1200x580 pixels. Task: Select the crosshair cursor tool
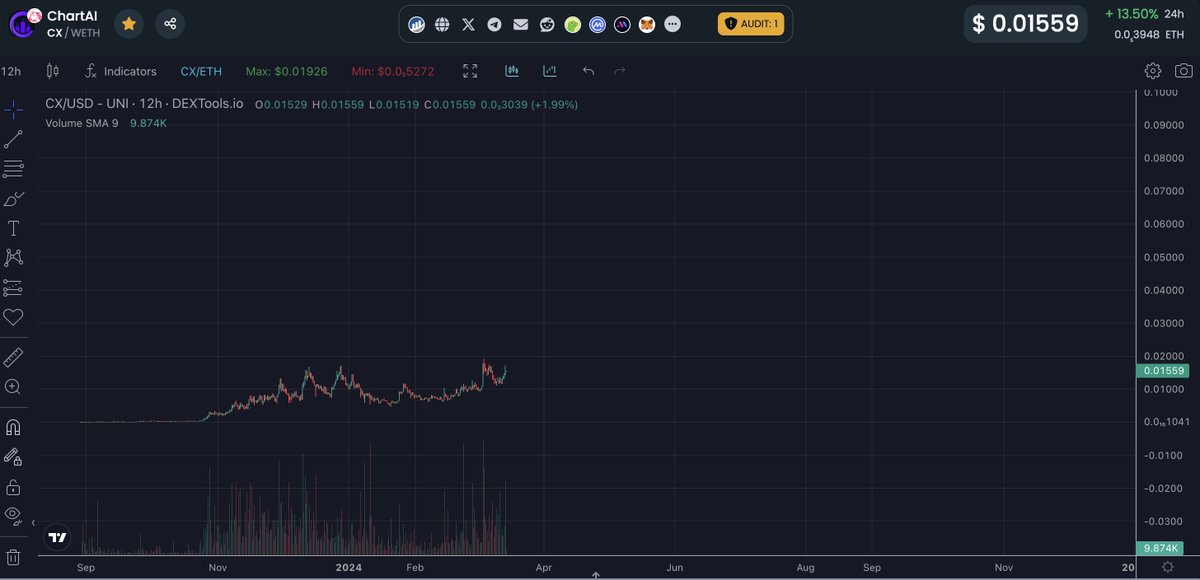pos(13,110)
